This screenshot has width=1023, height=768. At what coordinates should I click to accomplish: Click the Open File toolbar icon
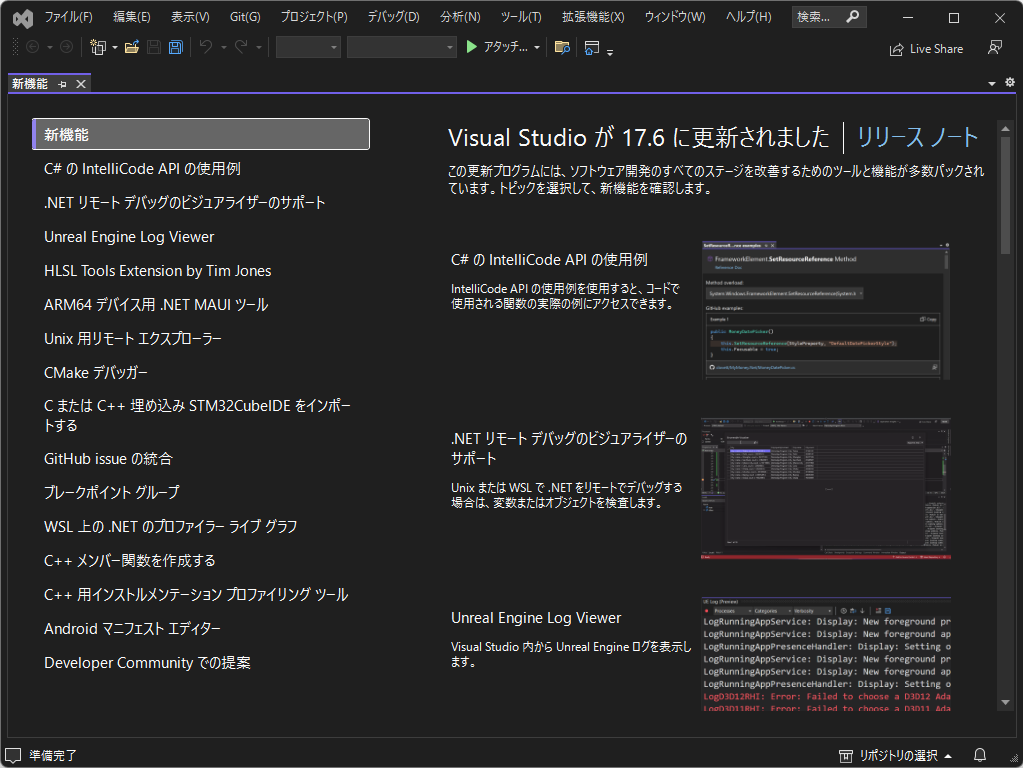click(132, 47)
